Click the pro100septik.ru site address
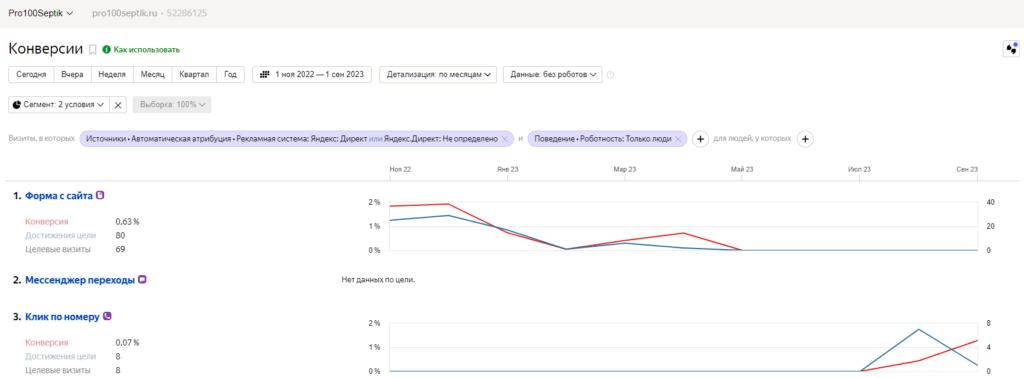 tap(125, 13)
